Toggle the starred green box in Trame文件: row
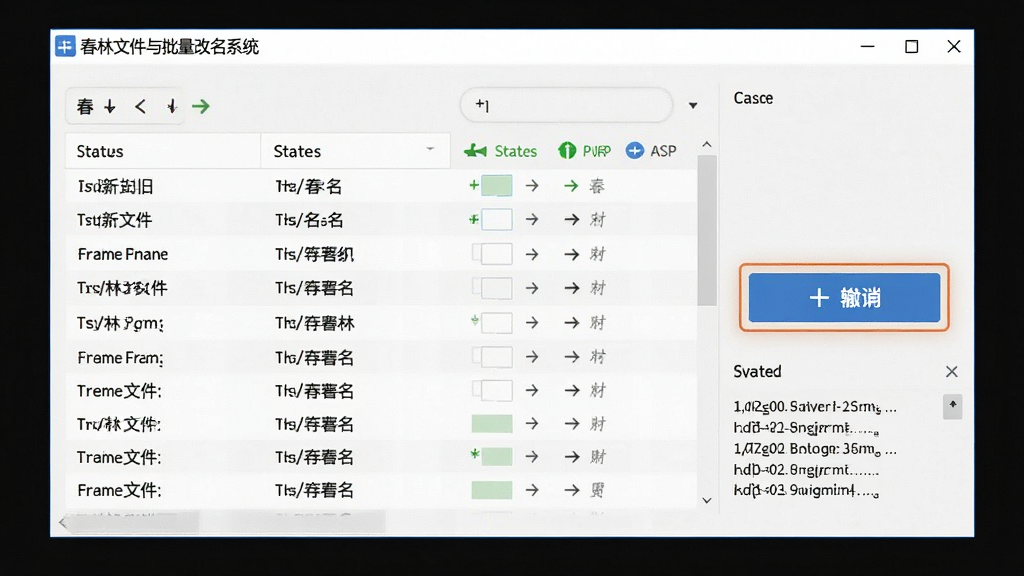Viewport: 1024px width, 576px height. pyautogui.click(x=496, y=456)
